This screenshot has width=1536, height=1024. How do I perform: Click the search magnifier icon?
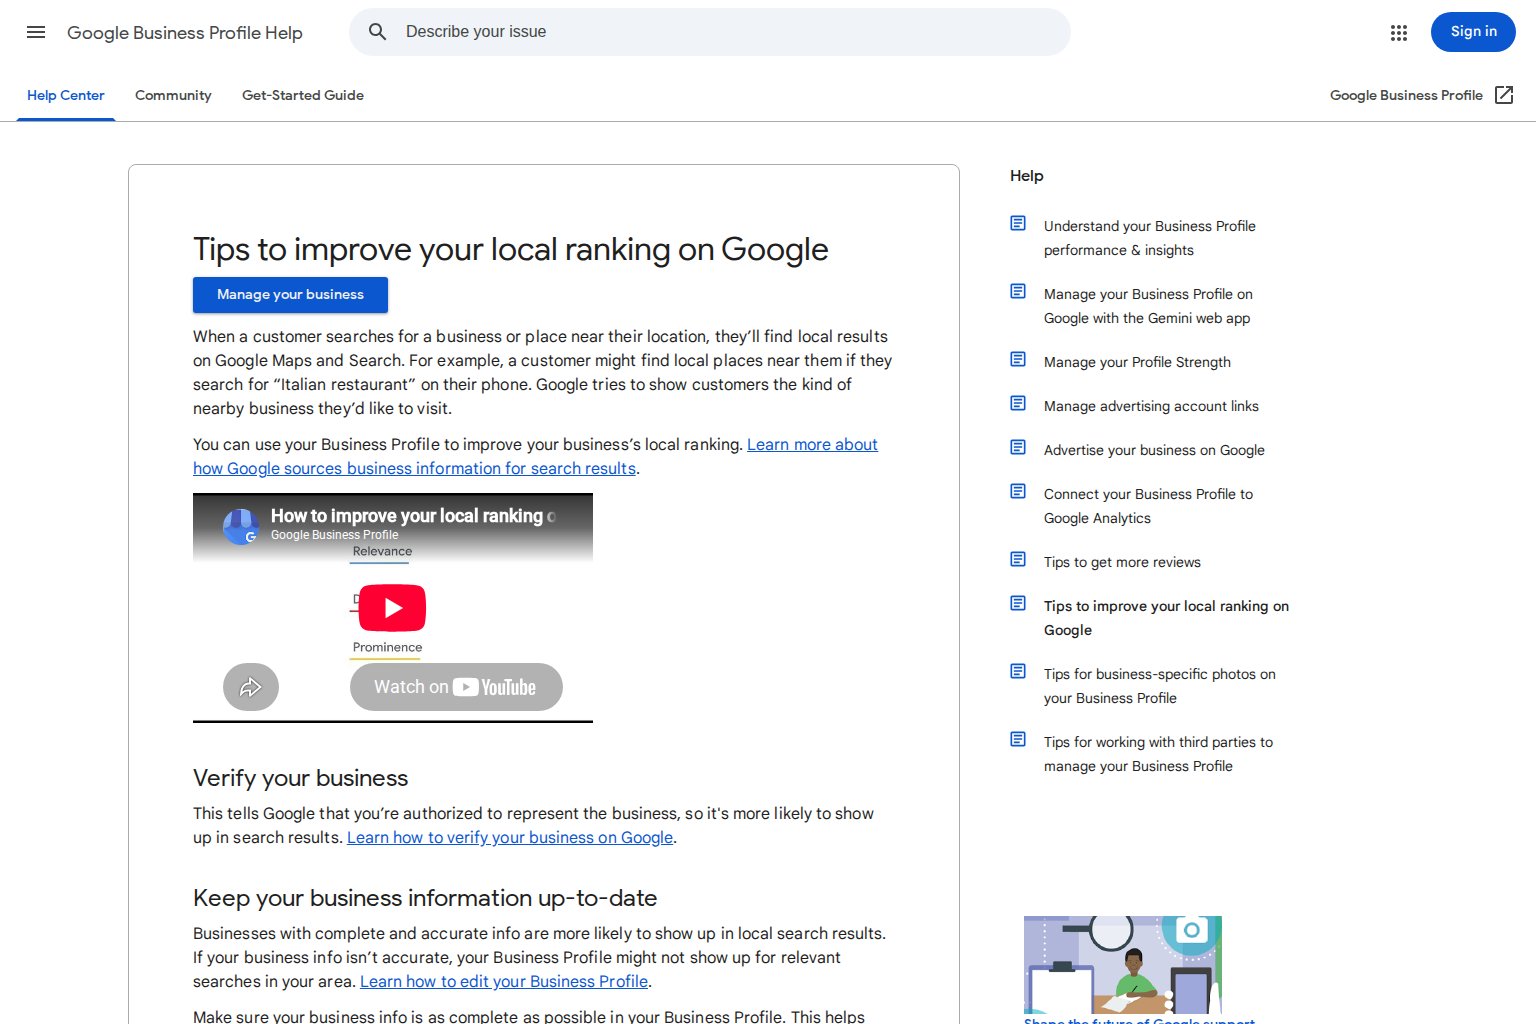click(377, 32)
